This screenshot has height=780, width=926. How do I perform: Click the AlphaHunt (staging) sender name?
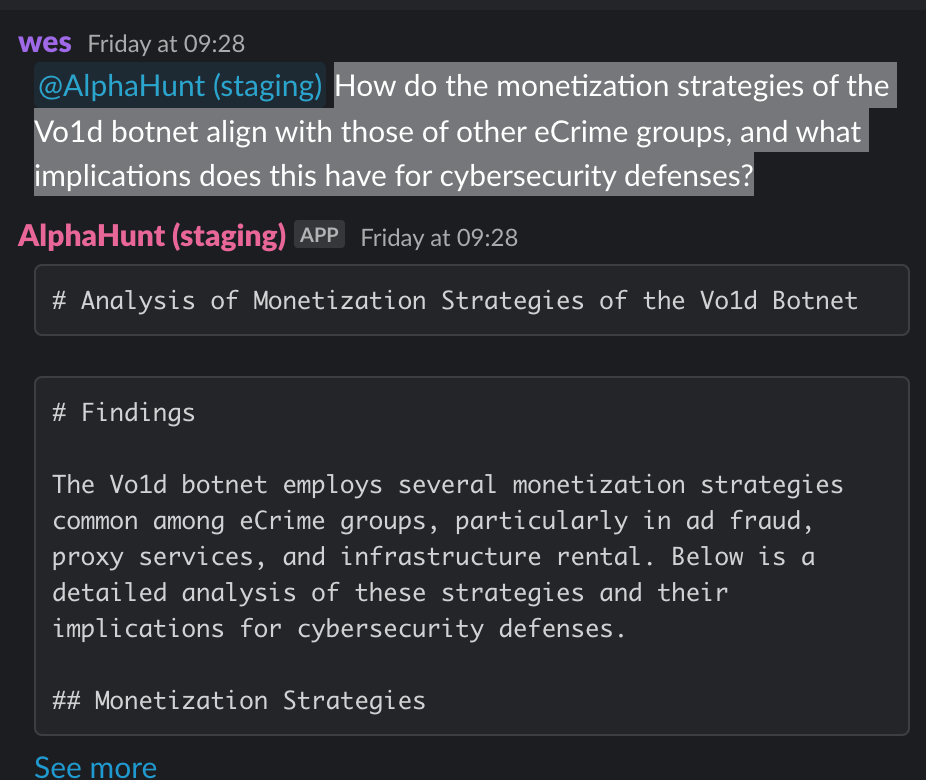point(152,236)
